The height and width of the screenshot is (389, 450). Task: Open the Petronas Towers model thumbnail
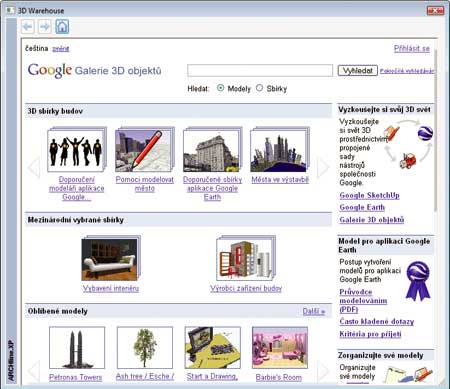(x=77, y=348)
